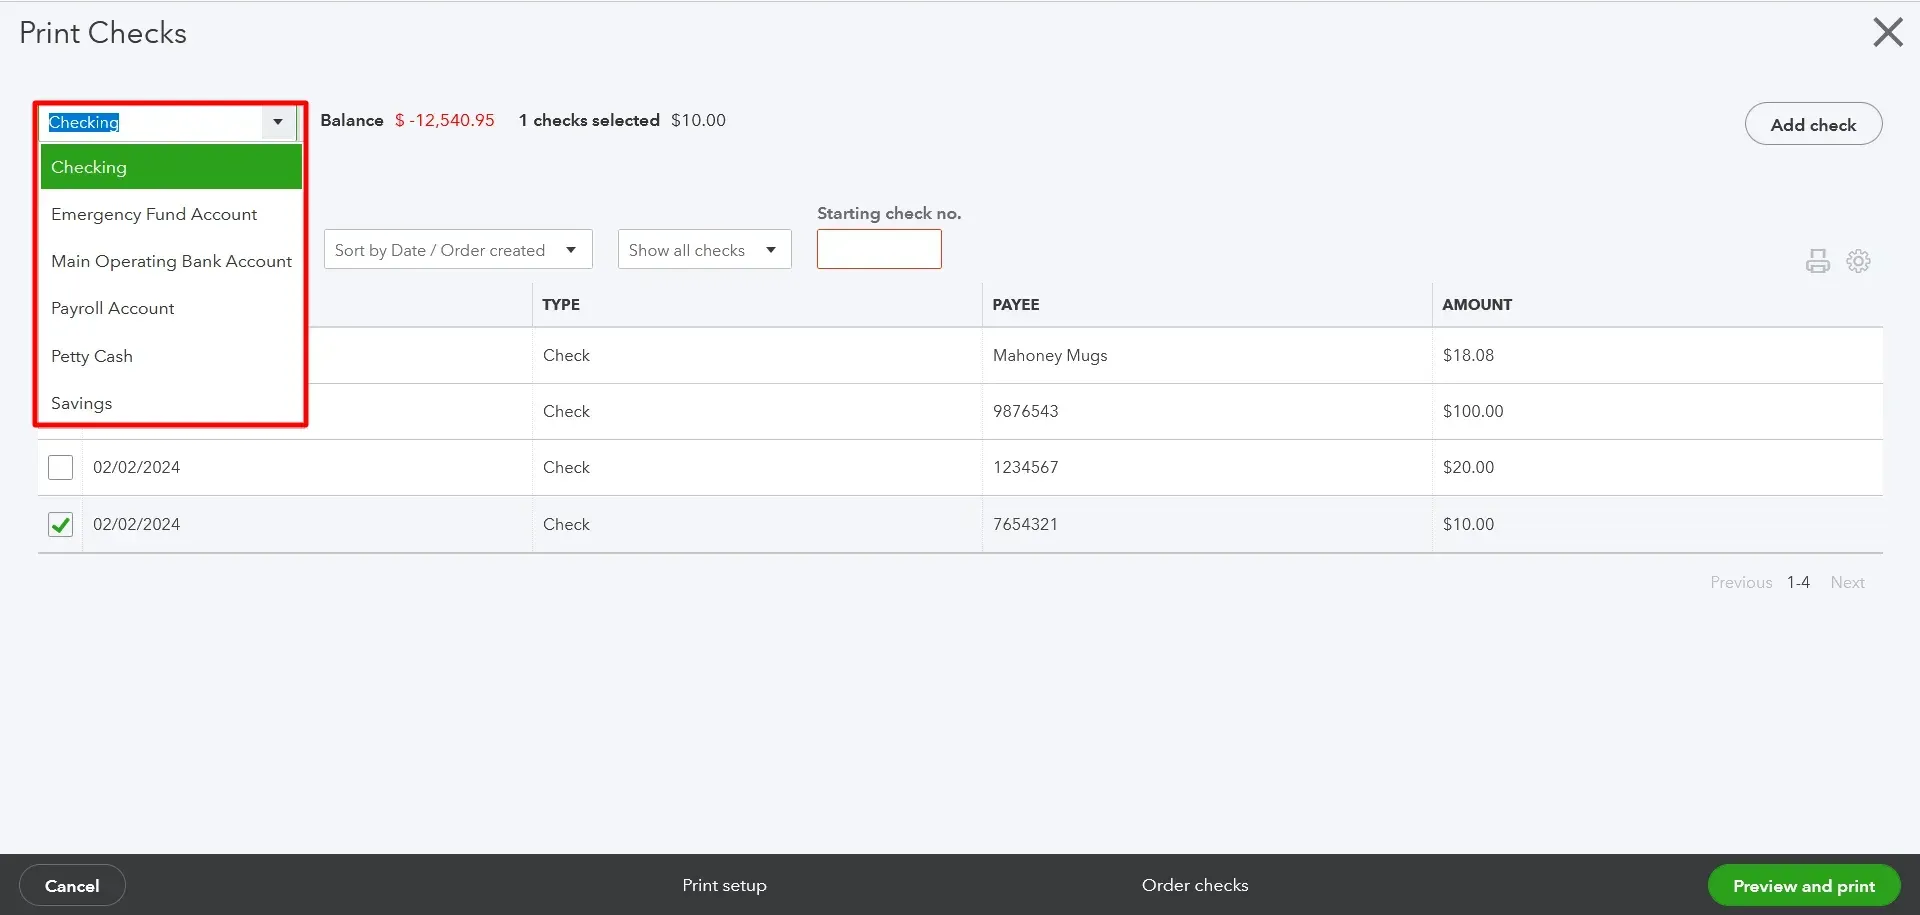1920x915 pixels.
Task: Select Checking in the account list
Action: [x=171, y=167]
